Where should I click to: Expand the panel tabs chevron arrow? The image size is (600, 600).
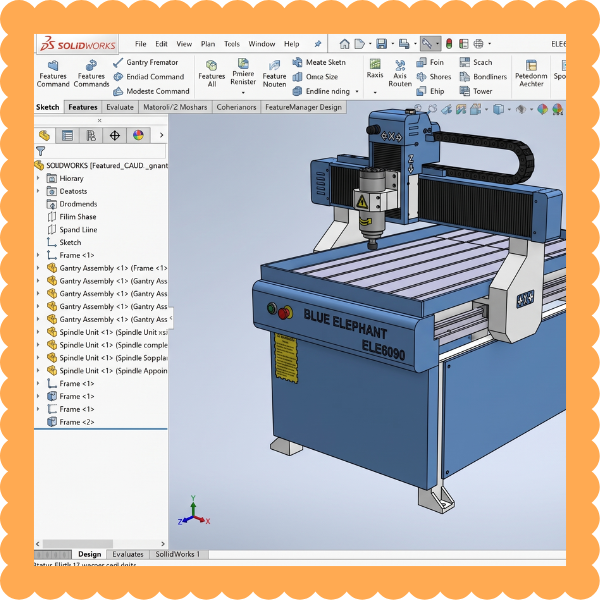coord(161,135)
